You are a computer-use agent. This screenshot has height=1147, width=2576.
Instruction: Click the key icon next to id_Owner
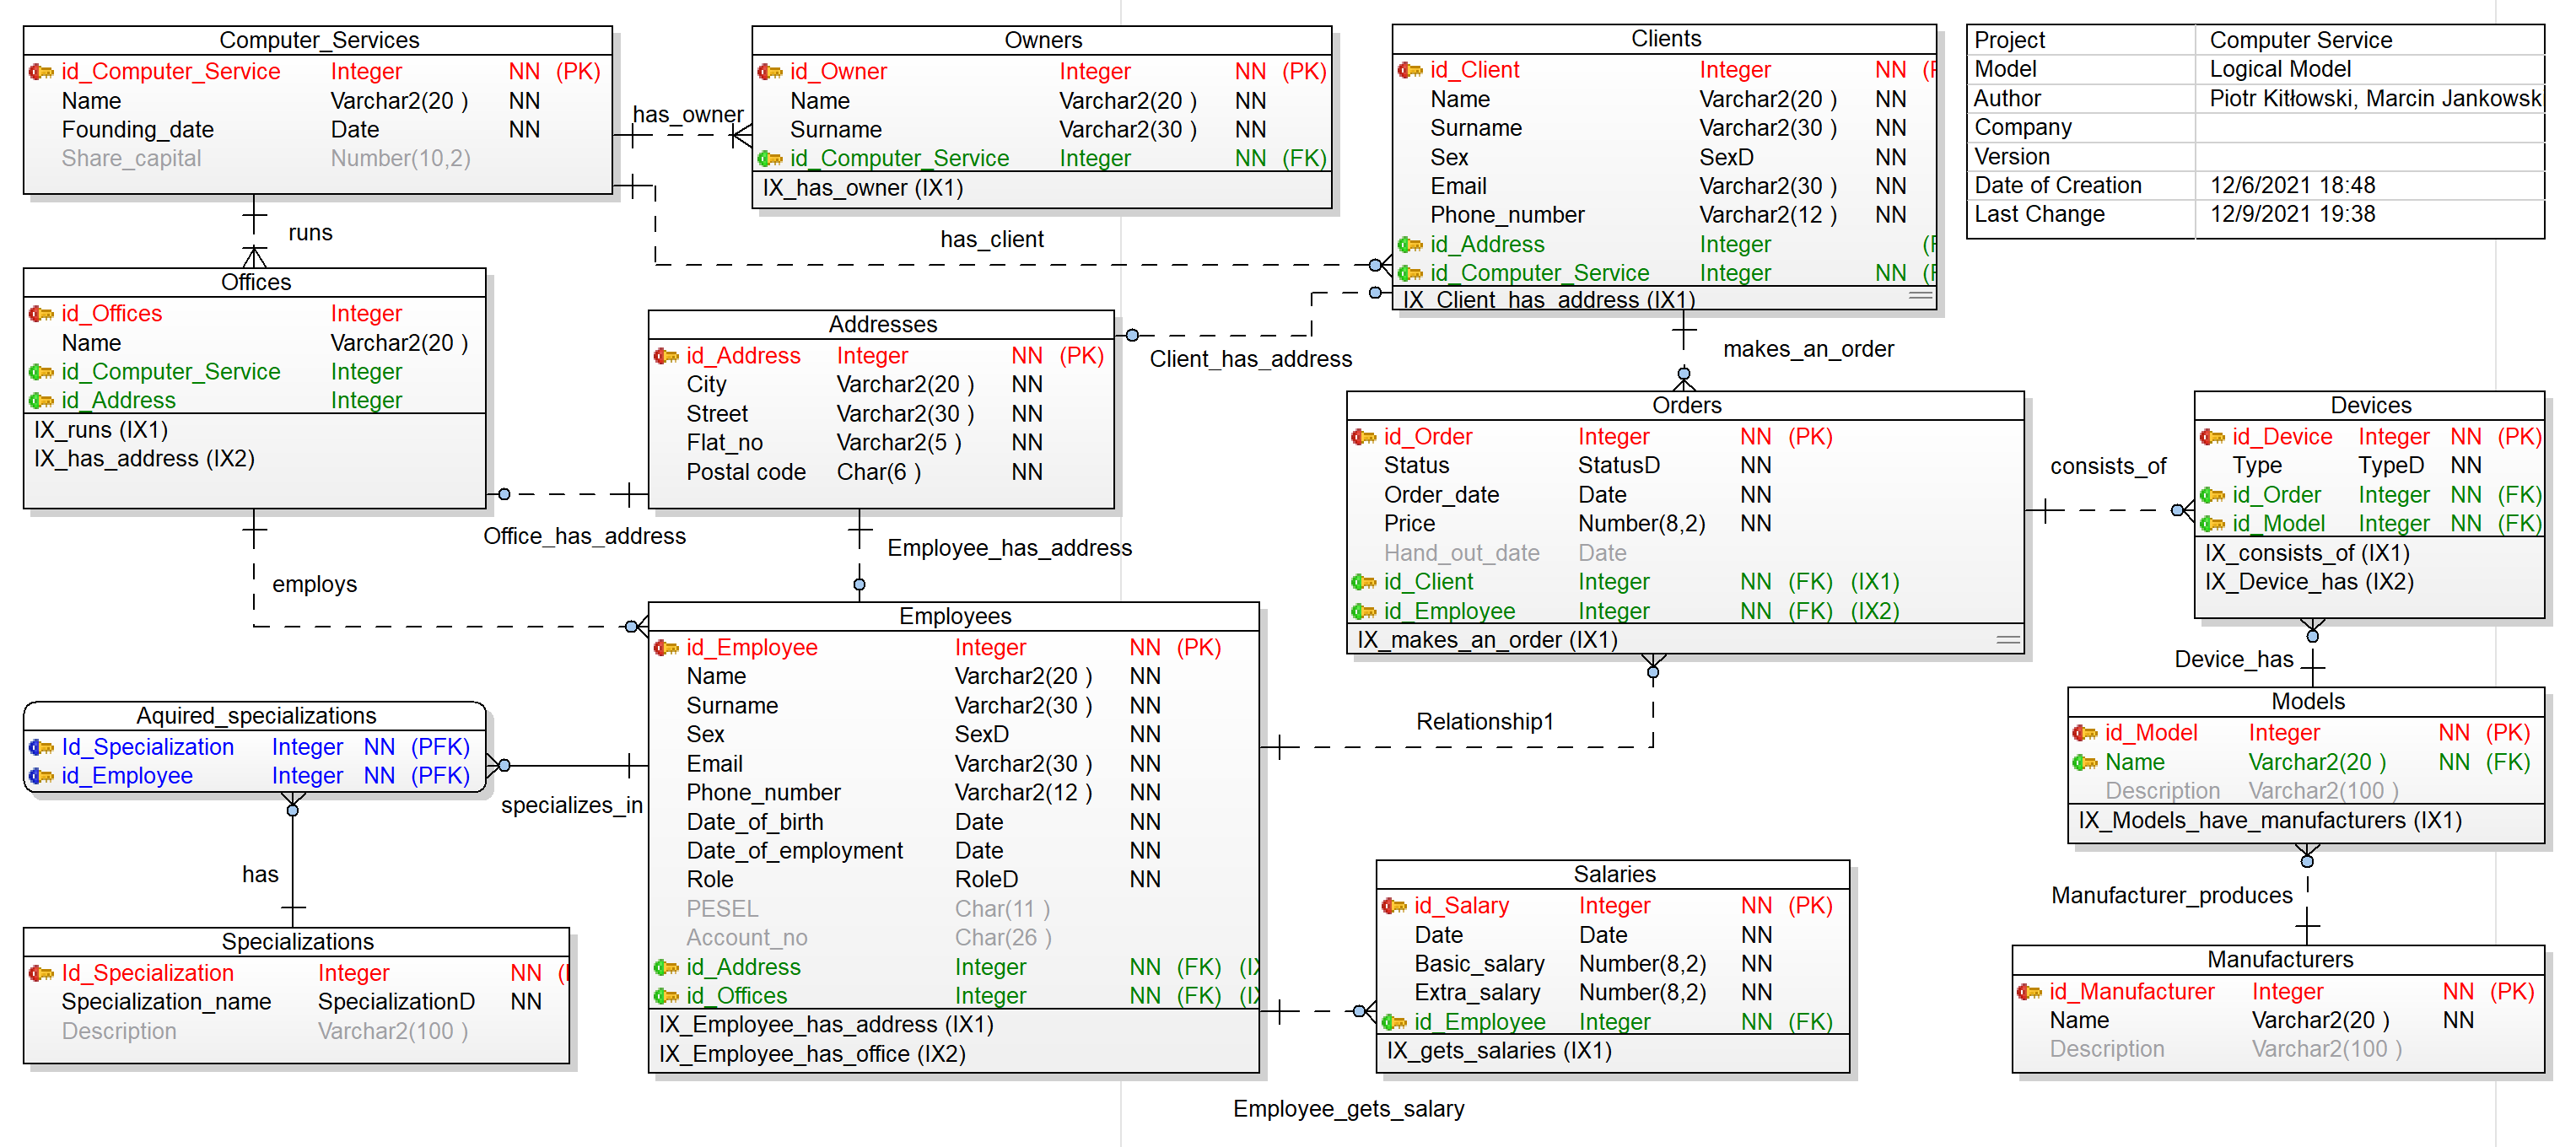pos(769,72)
